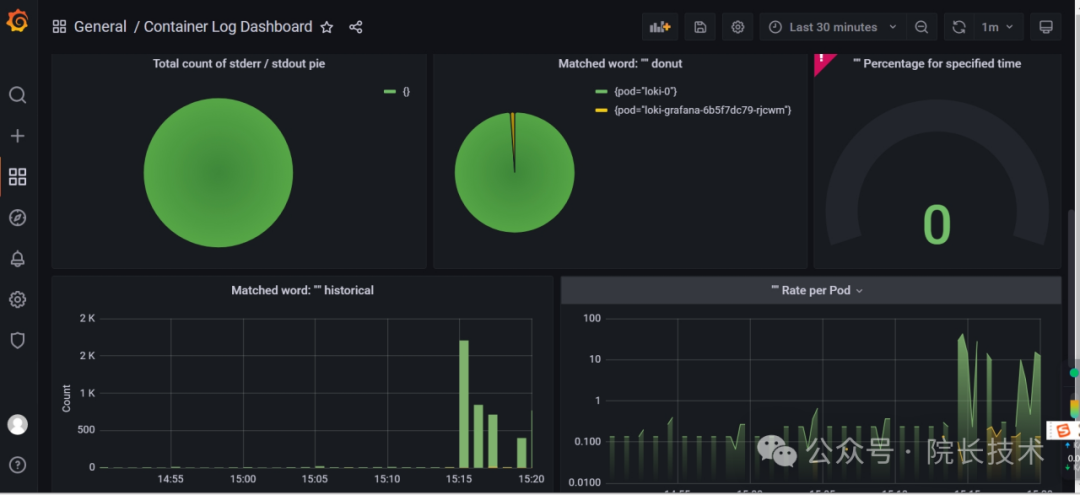Click the large green stderr/stdout pie
Image resolution: width=1080 pixels, height=495 pixels.
coord(218,172)
